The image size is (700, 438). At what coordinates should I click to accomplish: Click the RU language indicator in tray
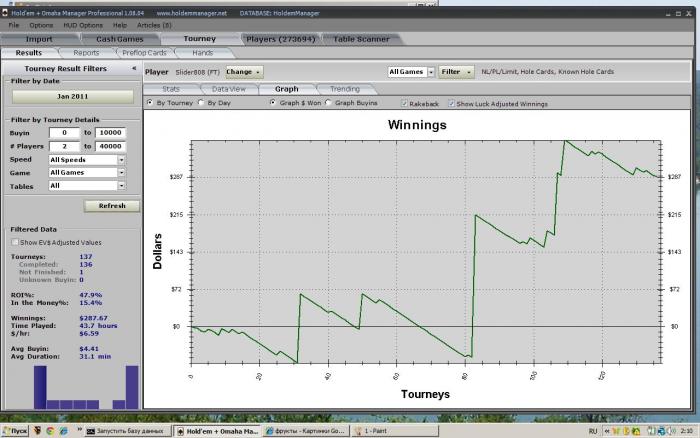593,431
